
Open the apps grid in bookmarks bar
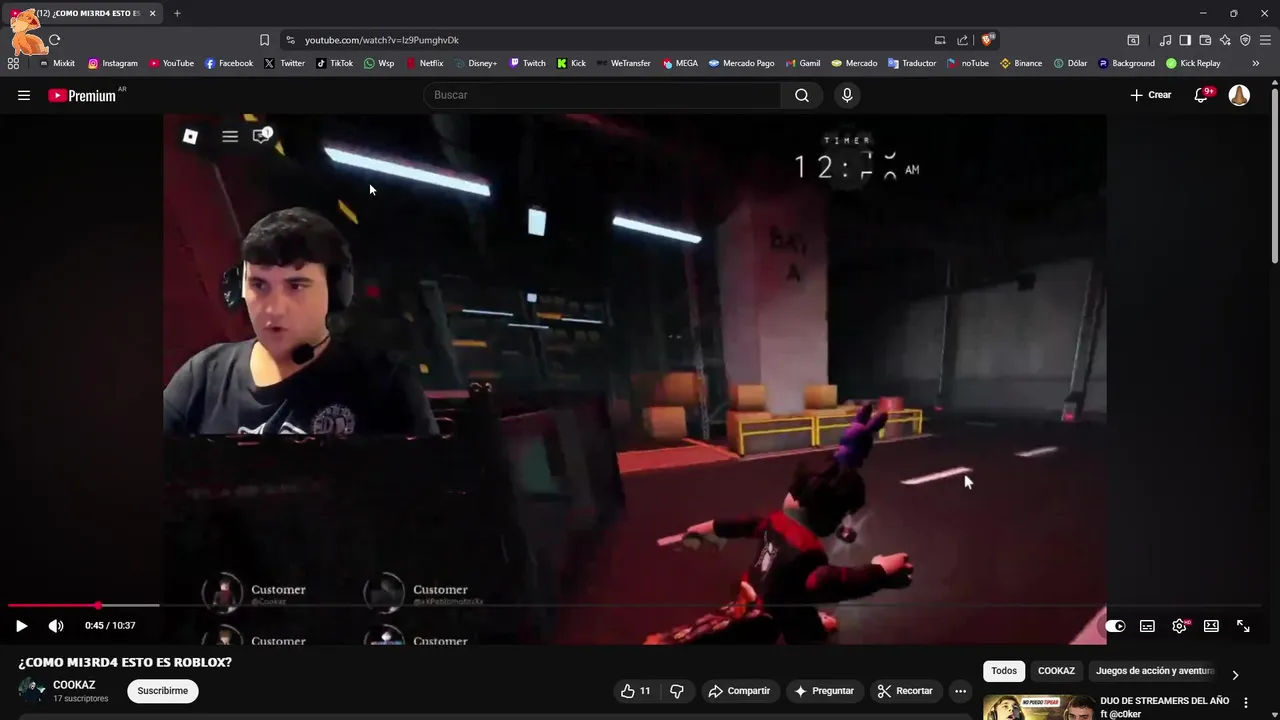[x=13, y=63]
